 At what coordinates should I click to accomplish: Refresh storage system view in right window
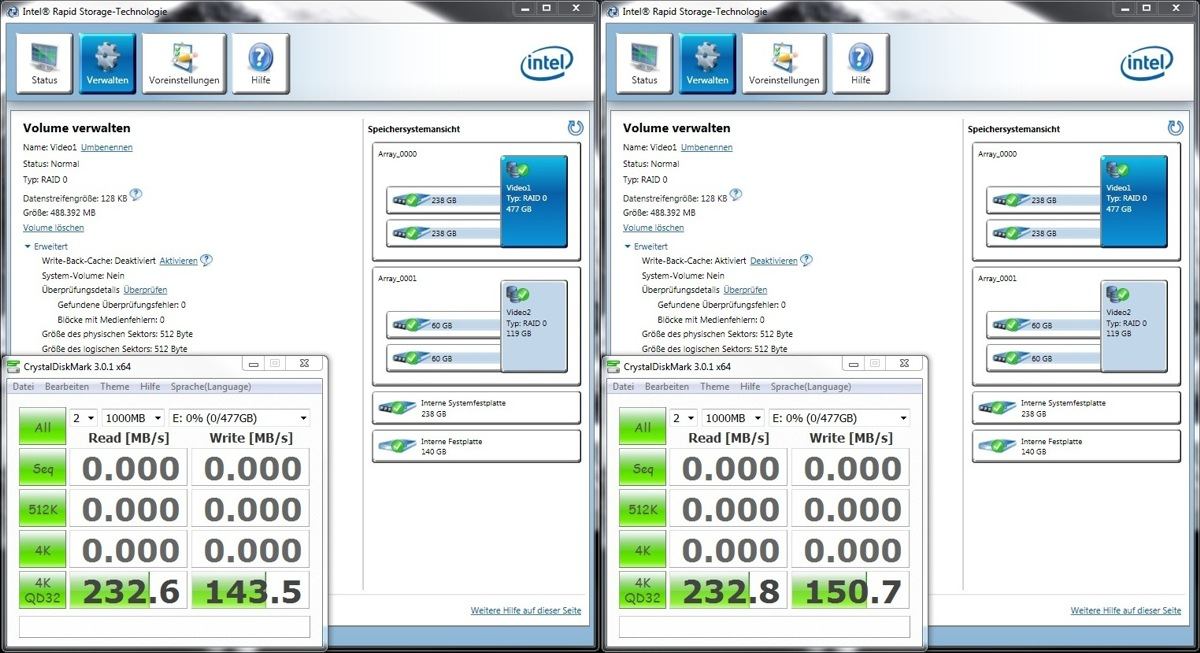1175,128
